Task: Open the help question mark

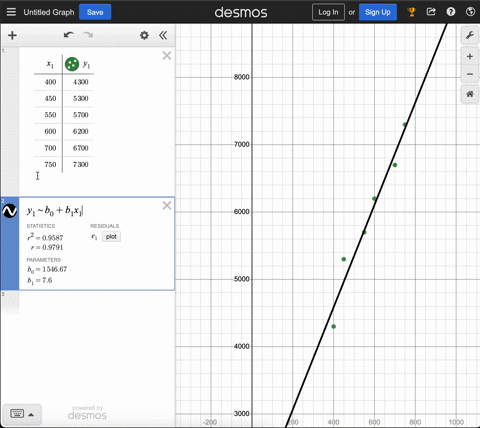Action: pyautogui.click(x=451, y=12)
